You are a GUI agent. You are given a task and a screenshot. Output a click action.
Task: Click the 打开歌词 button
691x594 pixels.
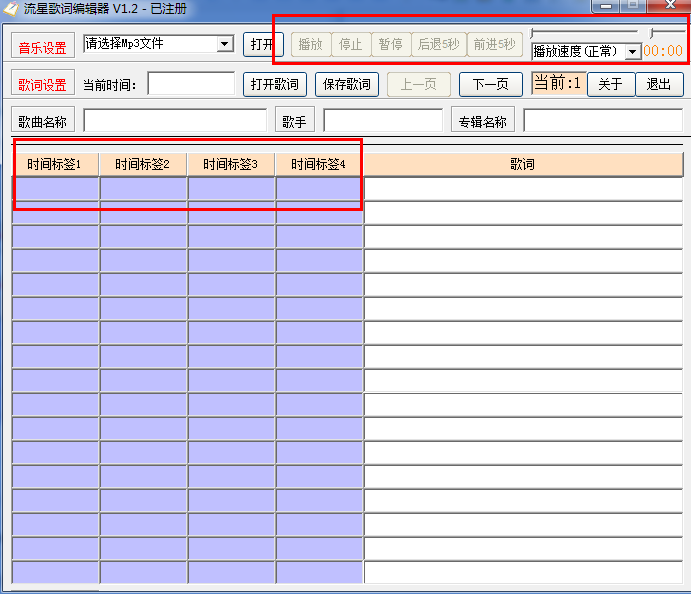click(275, 84)
